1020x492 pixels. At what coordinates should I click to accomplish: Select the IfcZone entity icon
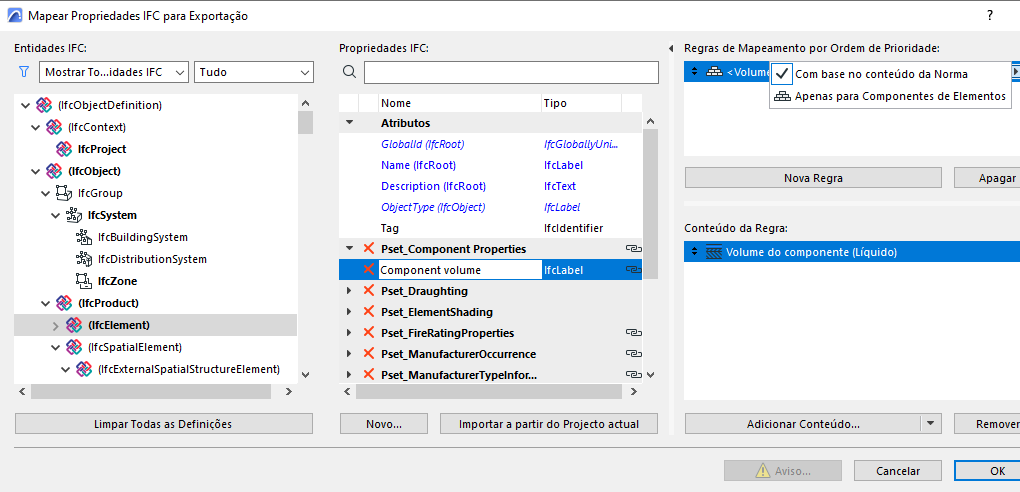85,281
